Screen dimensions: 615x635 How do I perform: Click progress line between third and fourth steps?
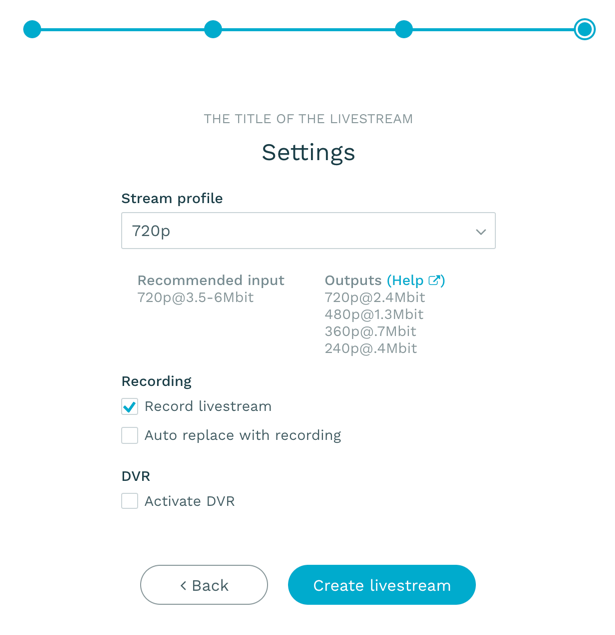pos(493,29)
